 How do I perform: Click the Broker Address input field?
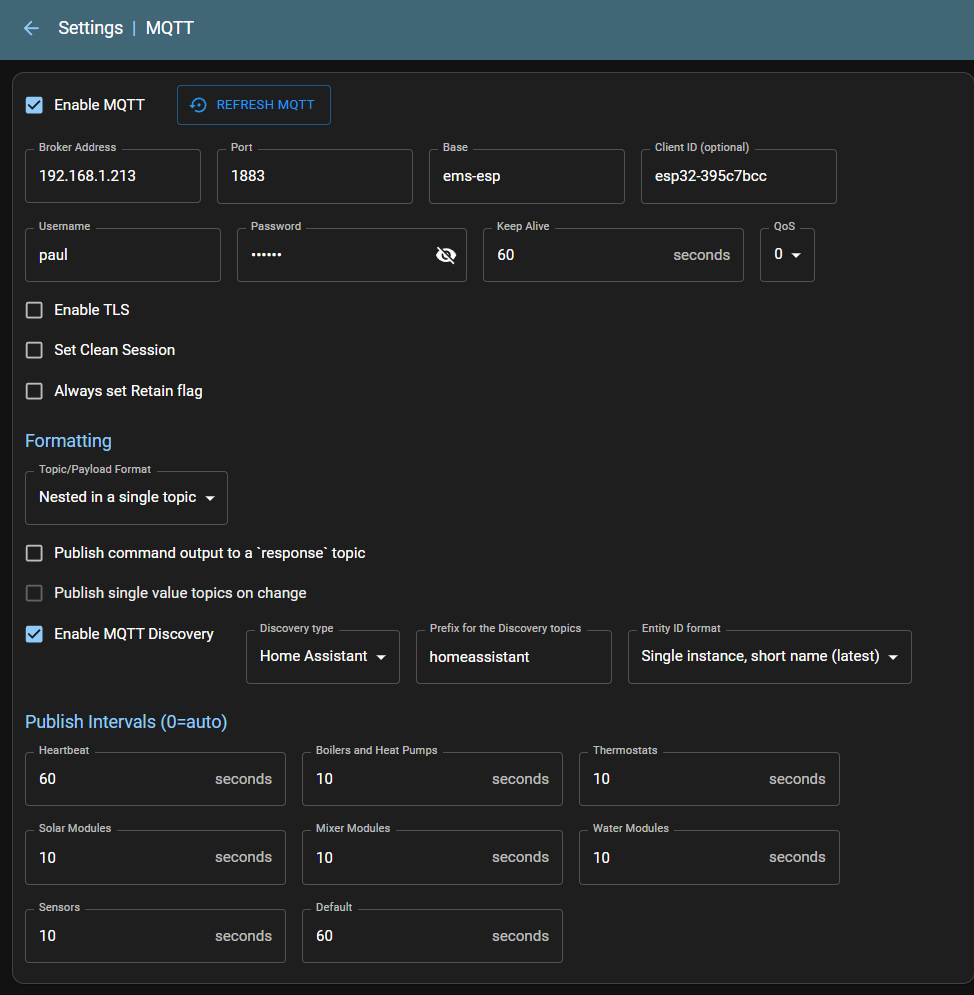(112, 176)
